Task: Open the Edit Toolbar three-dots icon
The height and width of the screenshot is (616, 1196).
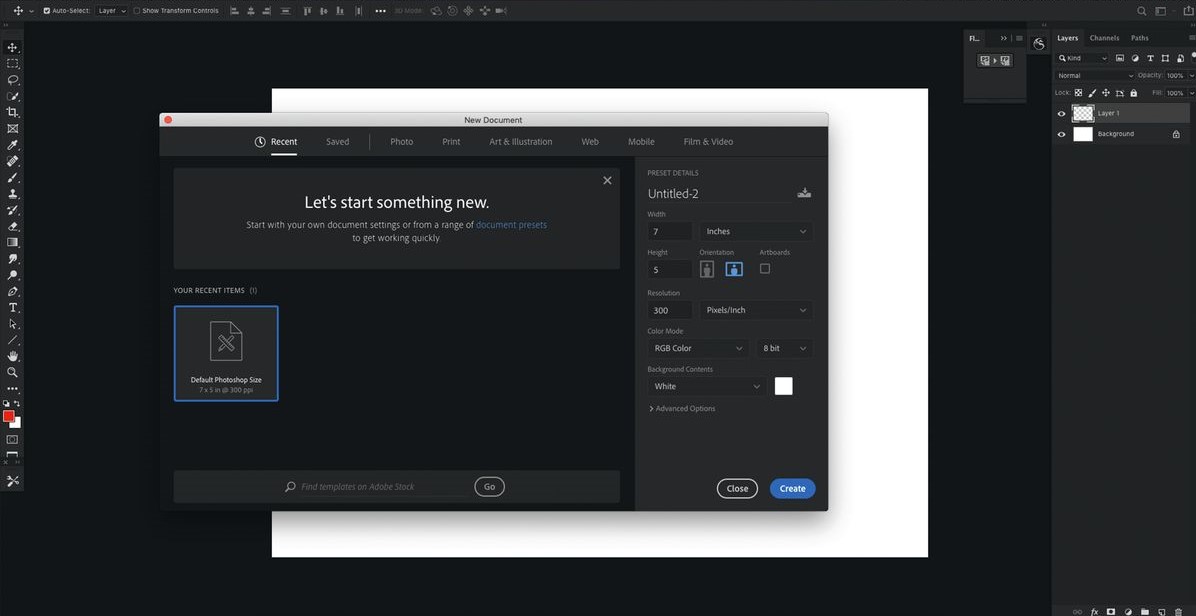Action: 12,389
